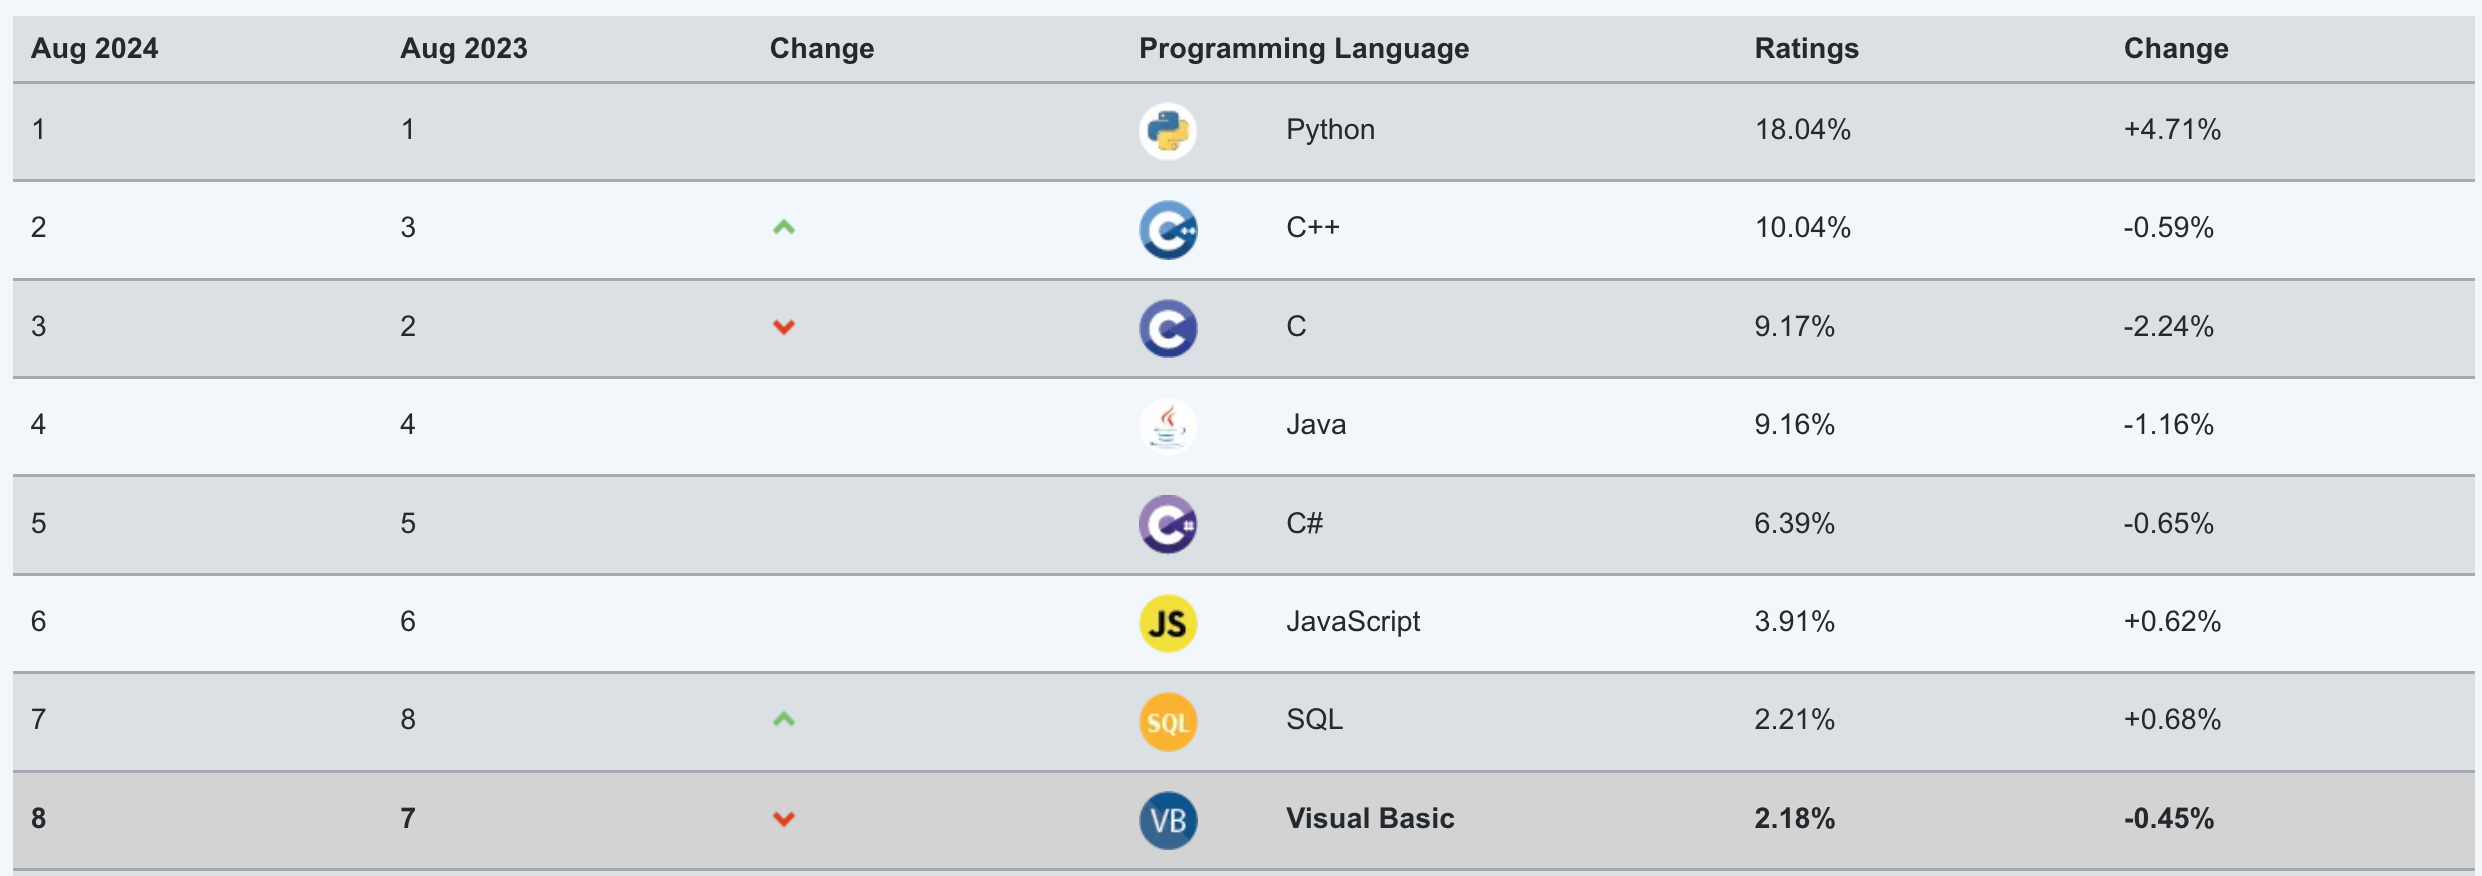Image resolution: width=2482 pixels, height=876 pixels.
Task: Click the 'Aug 2023' column header
Action: coord(464,48)
